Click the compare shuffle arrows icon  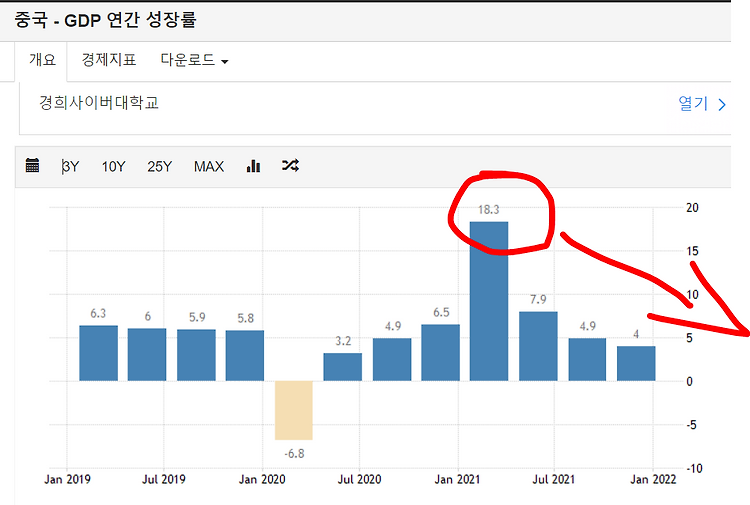(x=290, y=165)
